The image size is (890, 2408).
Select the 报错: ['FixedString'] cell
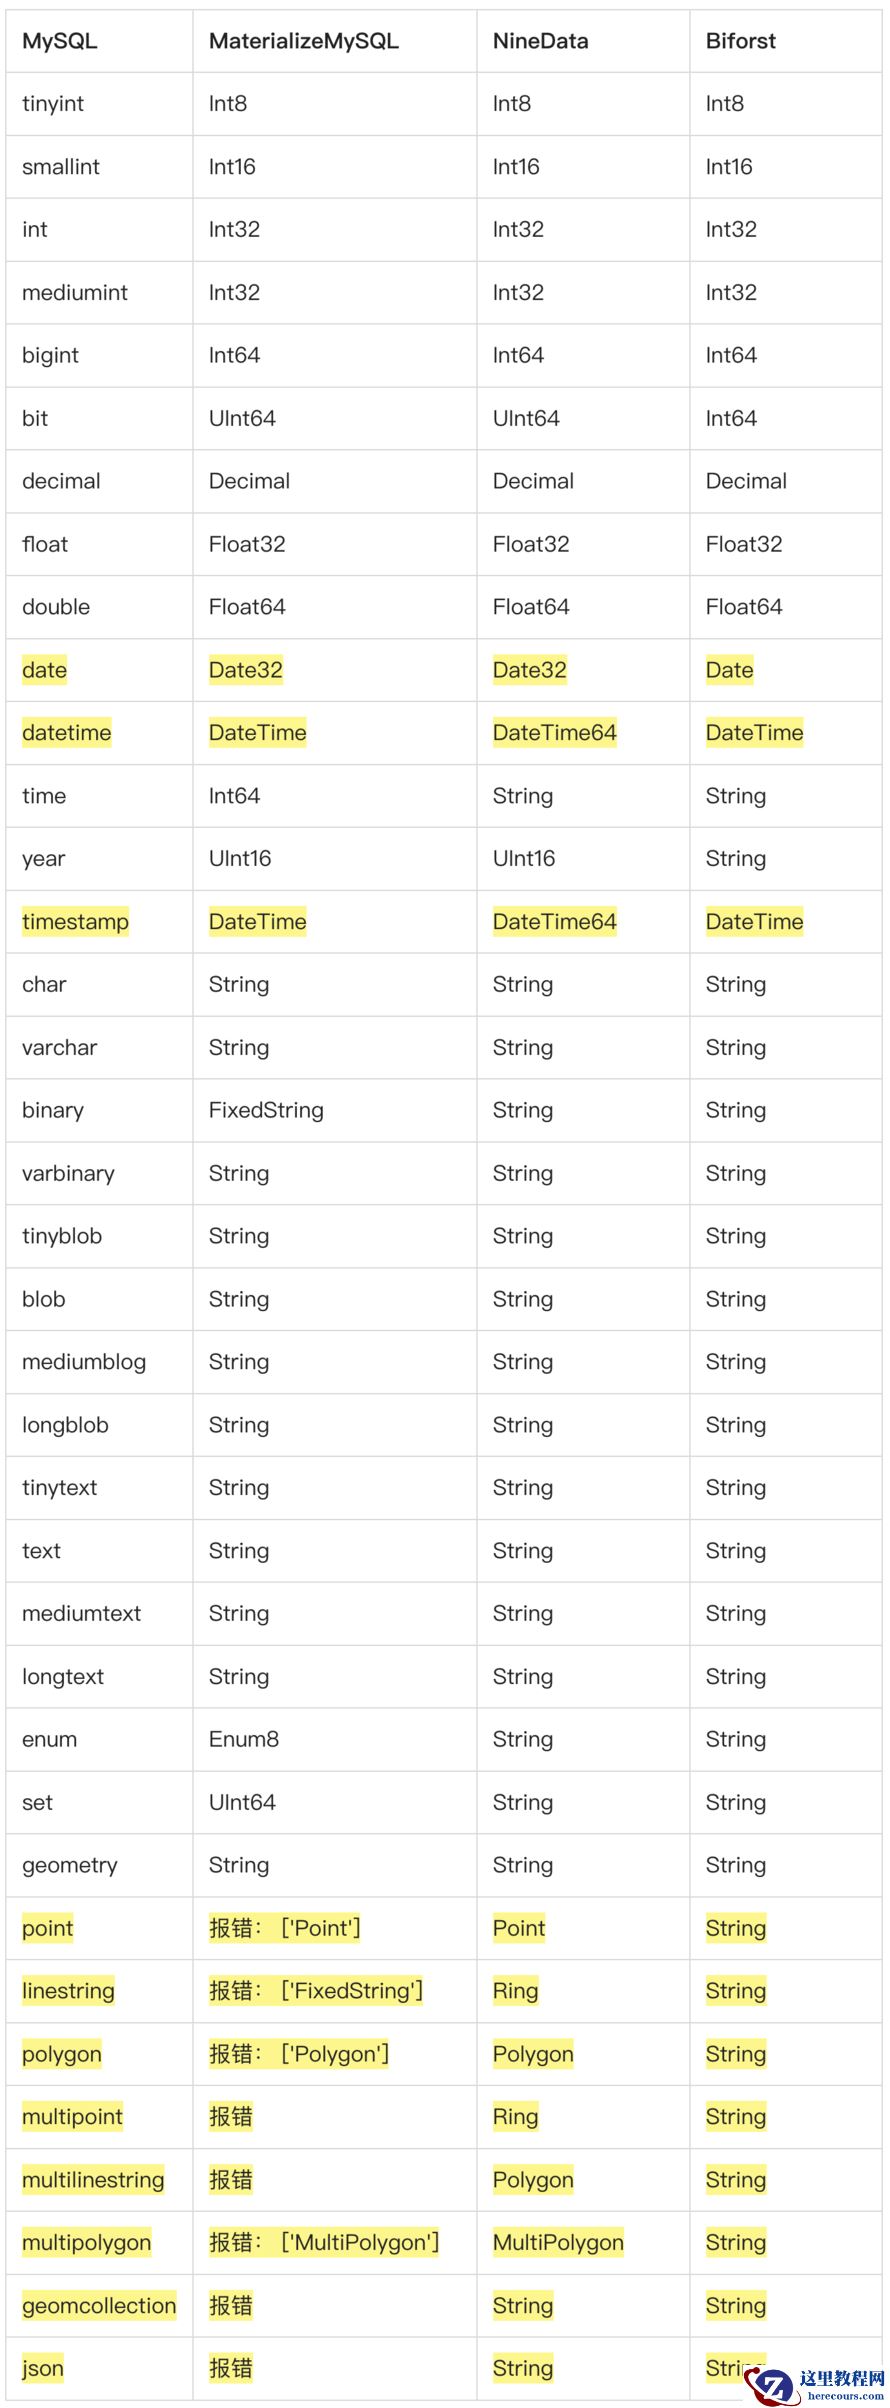tap(316, 1991)
